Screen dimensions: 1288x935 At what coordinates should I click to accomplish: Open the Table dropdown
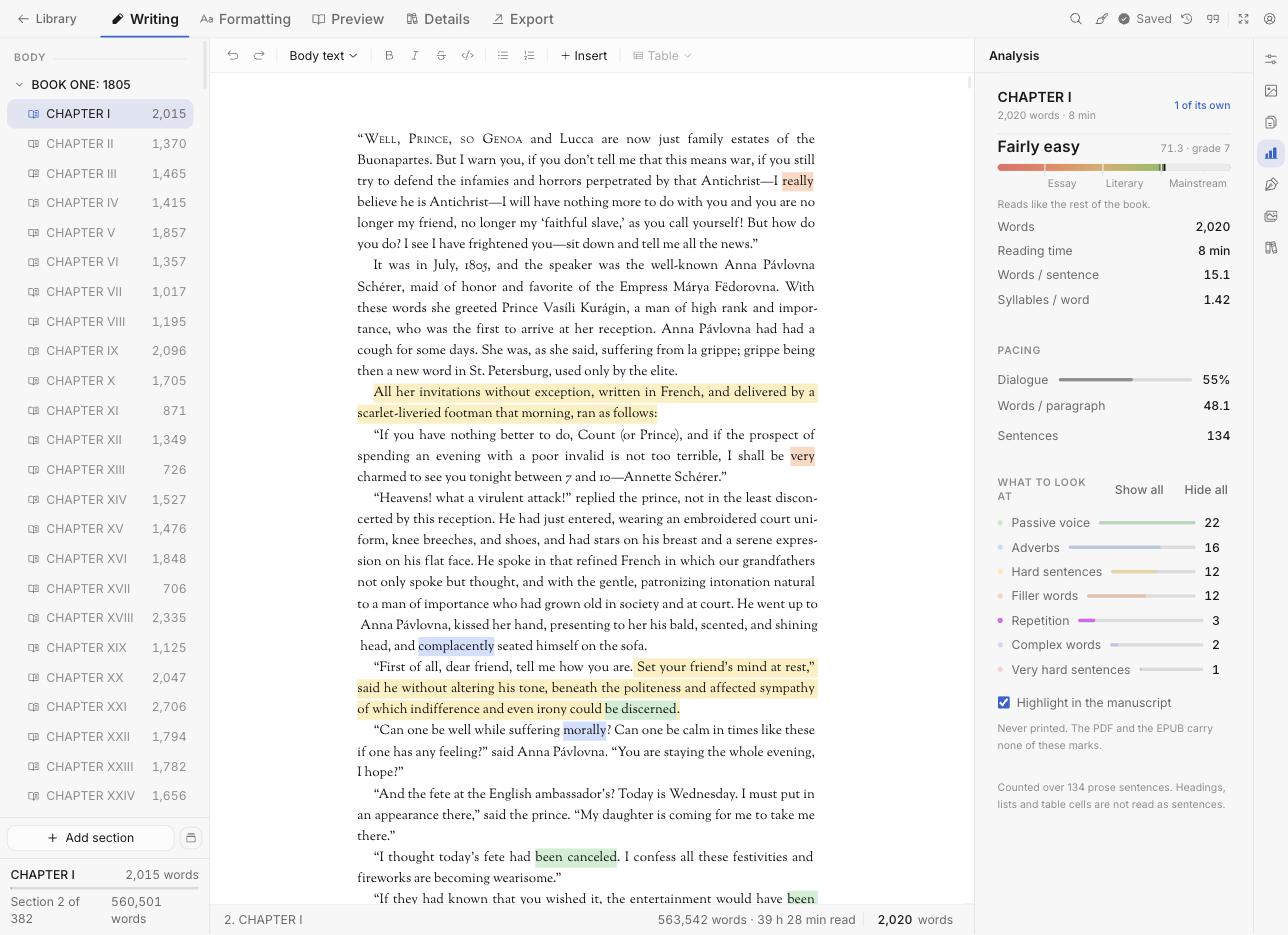pos(663,56)
